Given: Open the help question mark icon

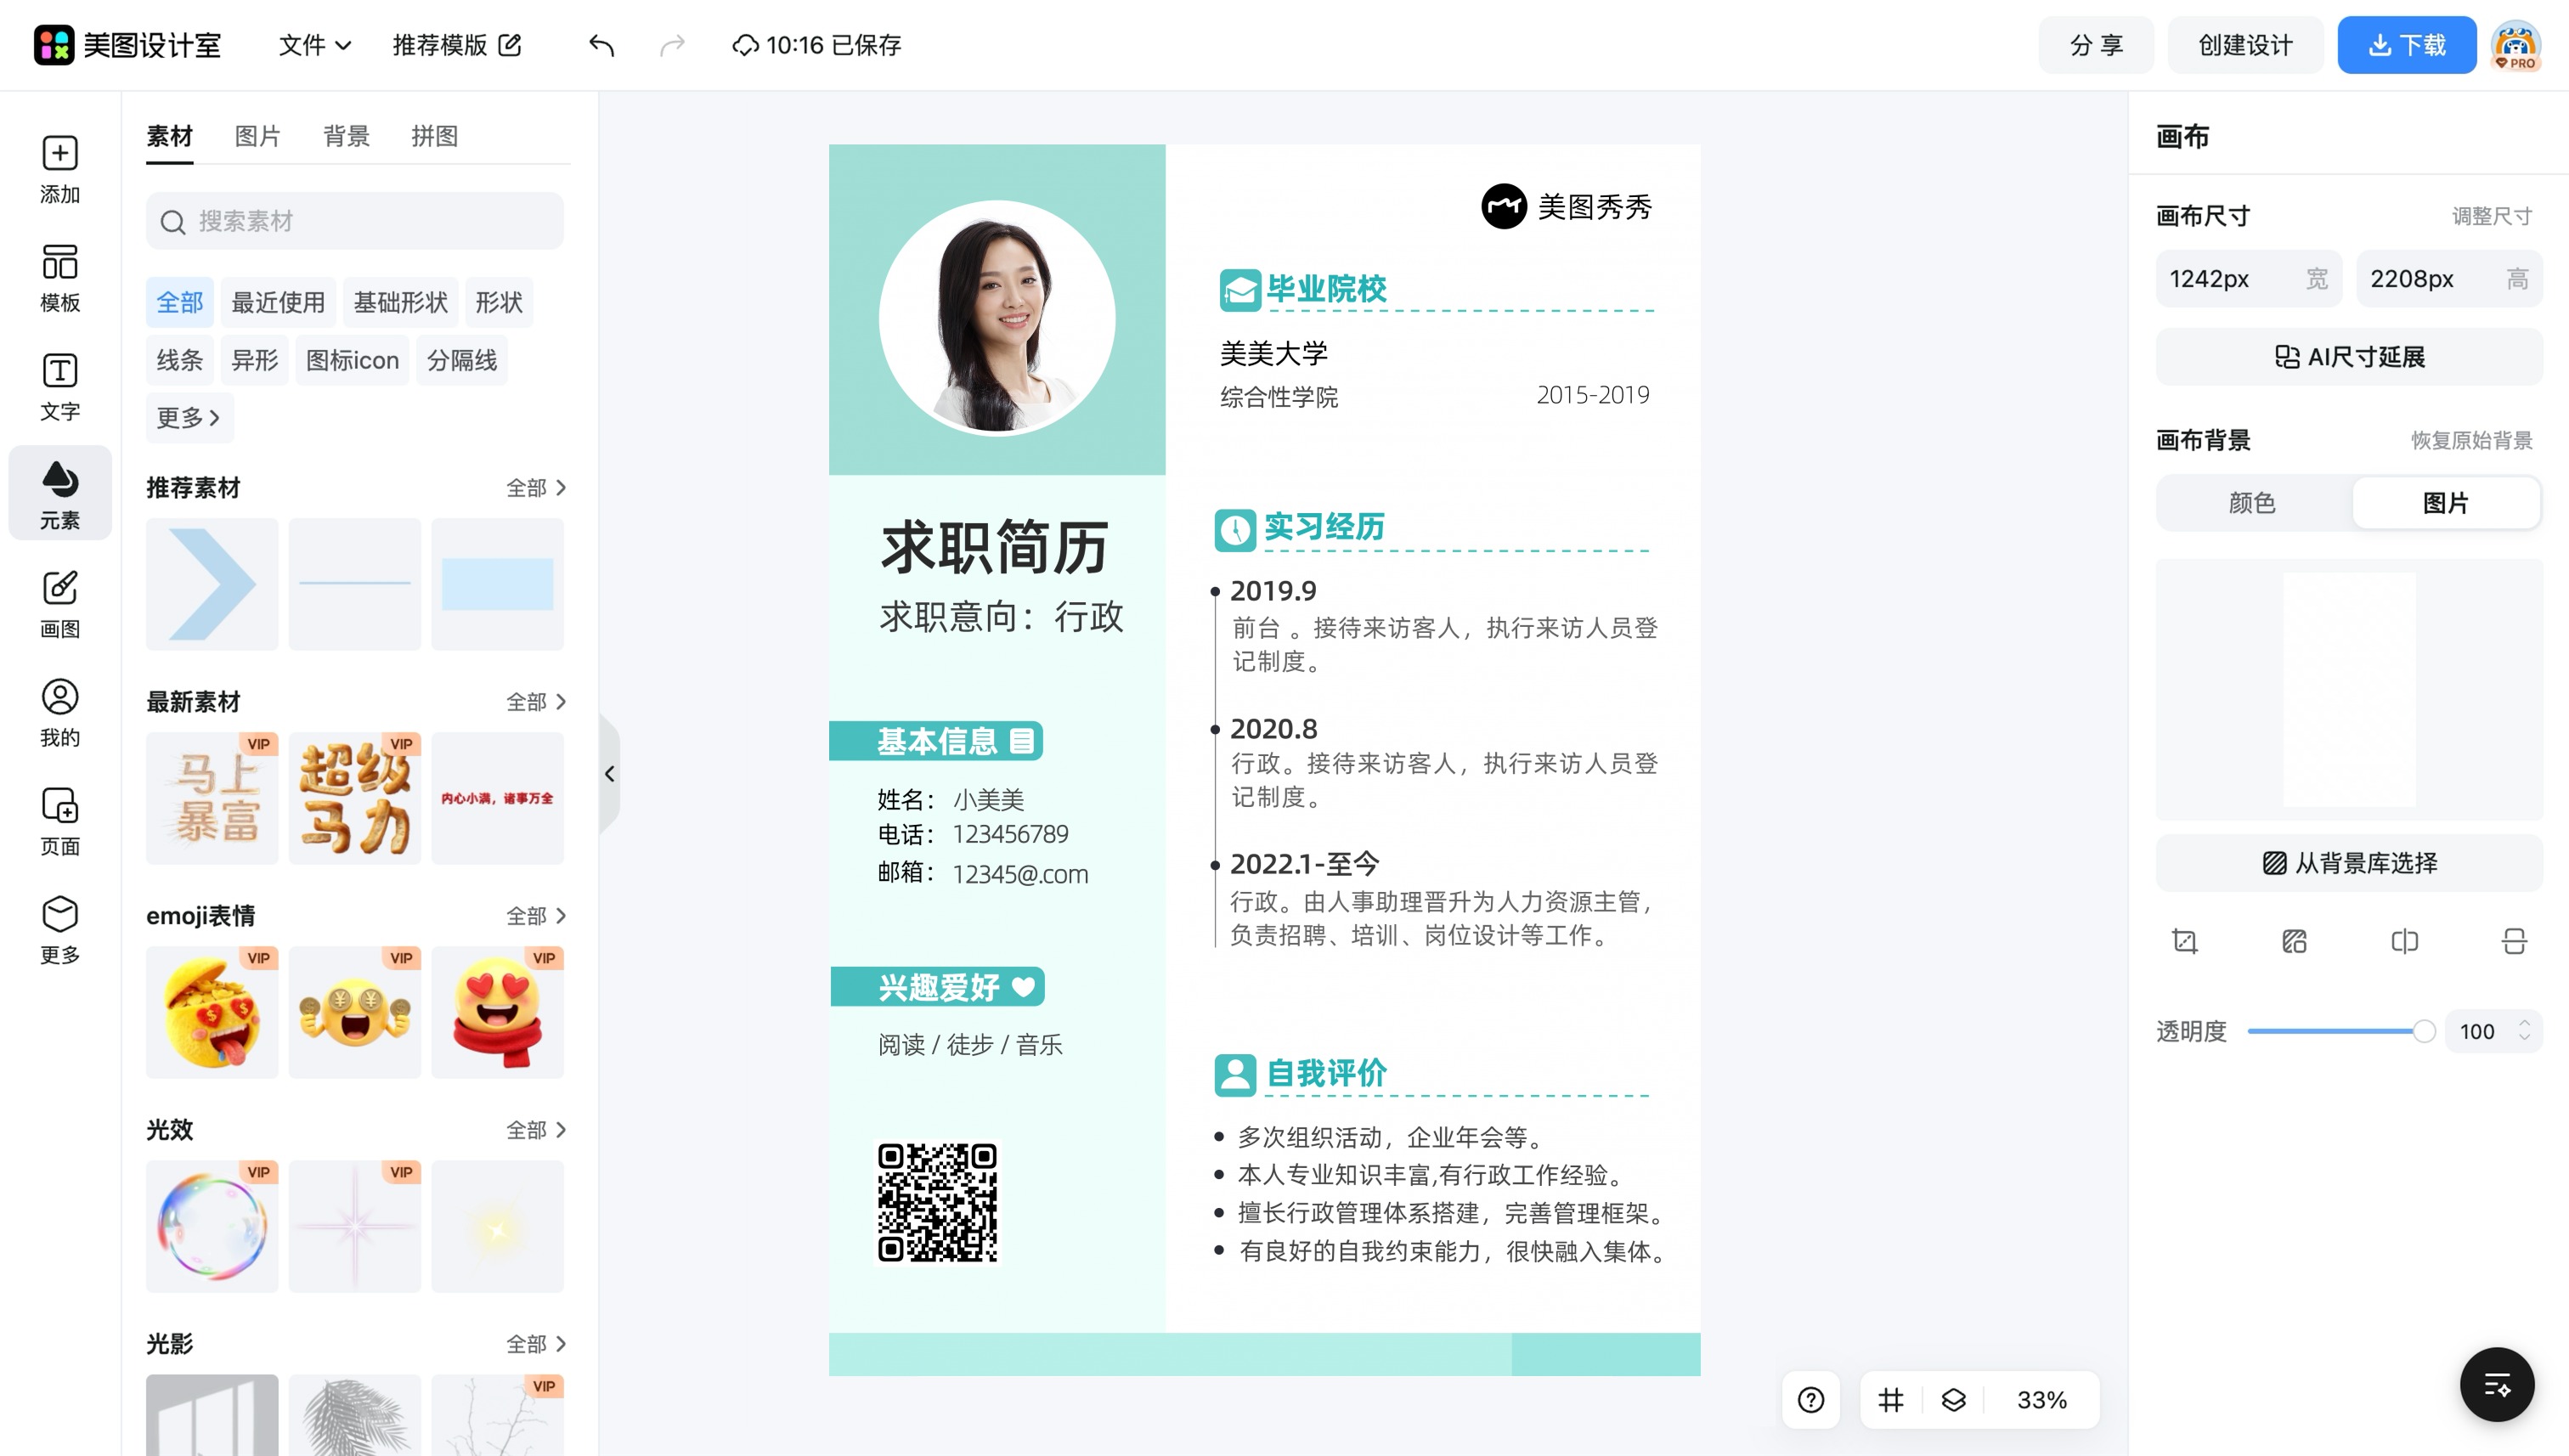Looking at the screenshot, I should 1811,1400.
